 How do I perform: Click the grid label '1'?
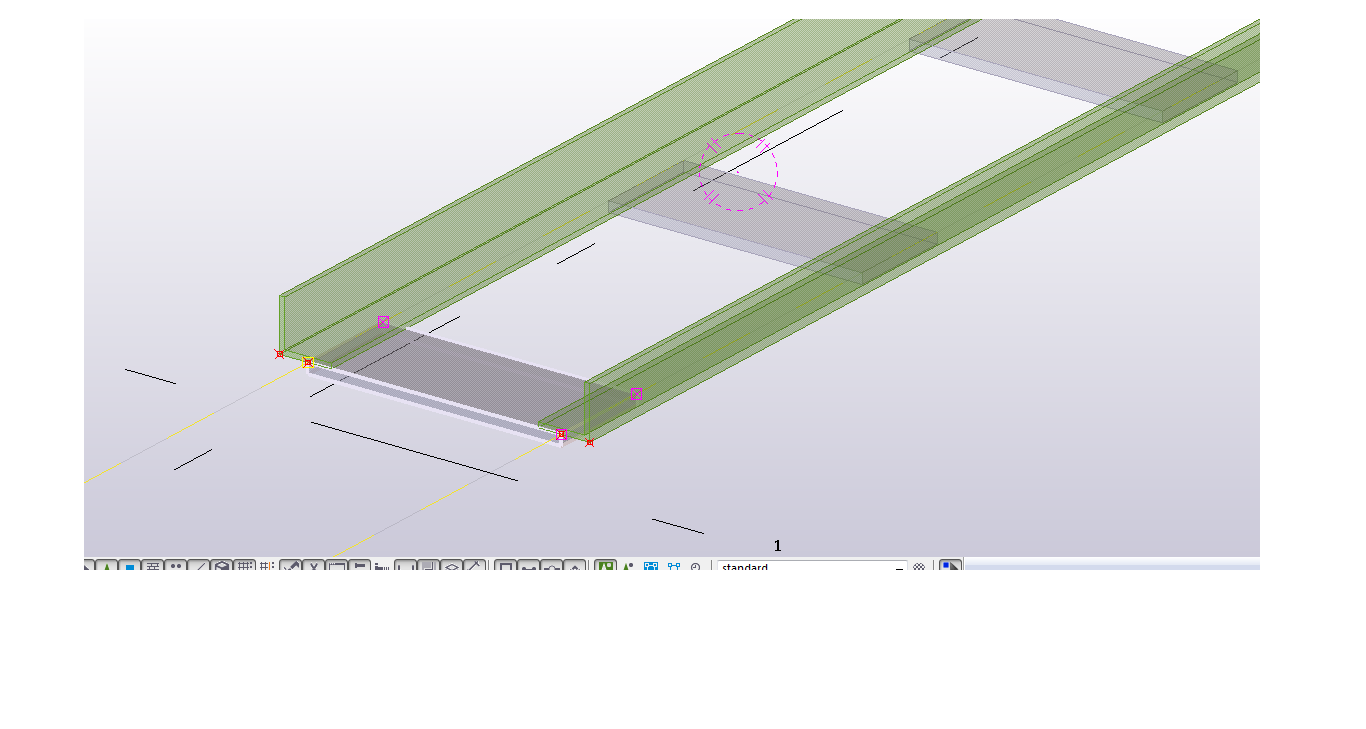(x=777, y=546)
